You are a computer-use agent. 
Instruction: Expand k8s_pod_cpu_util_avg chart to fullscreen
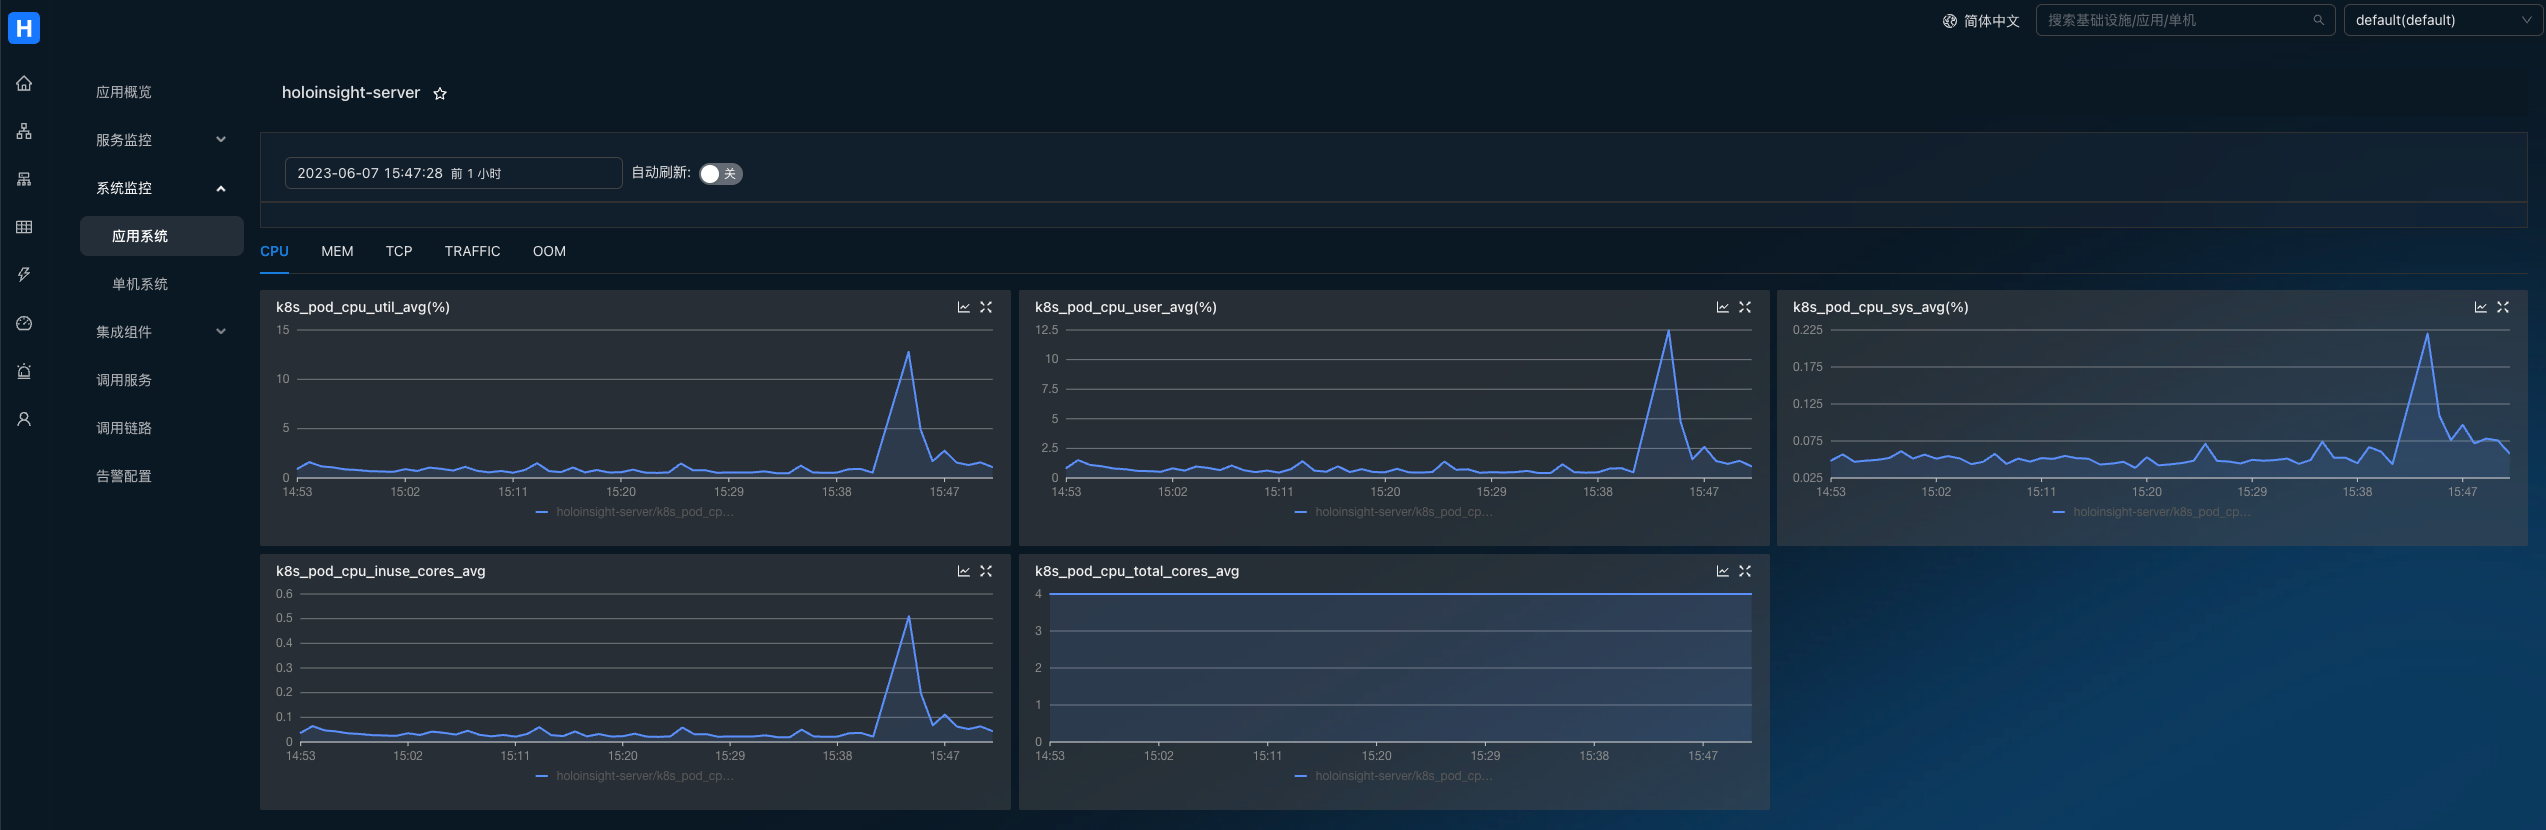986,307
